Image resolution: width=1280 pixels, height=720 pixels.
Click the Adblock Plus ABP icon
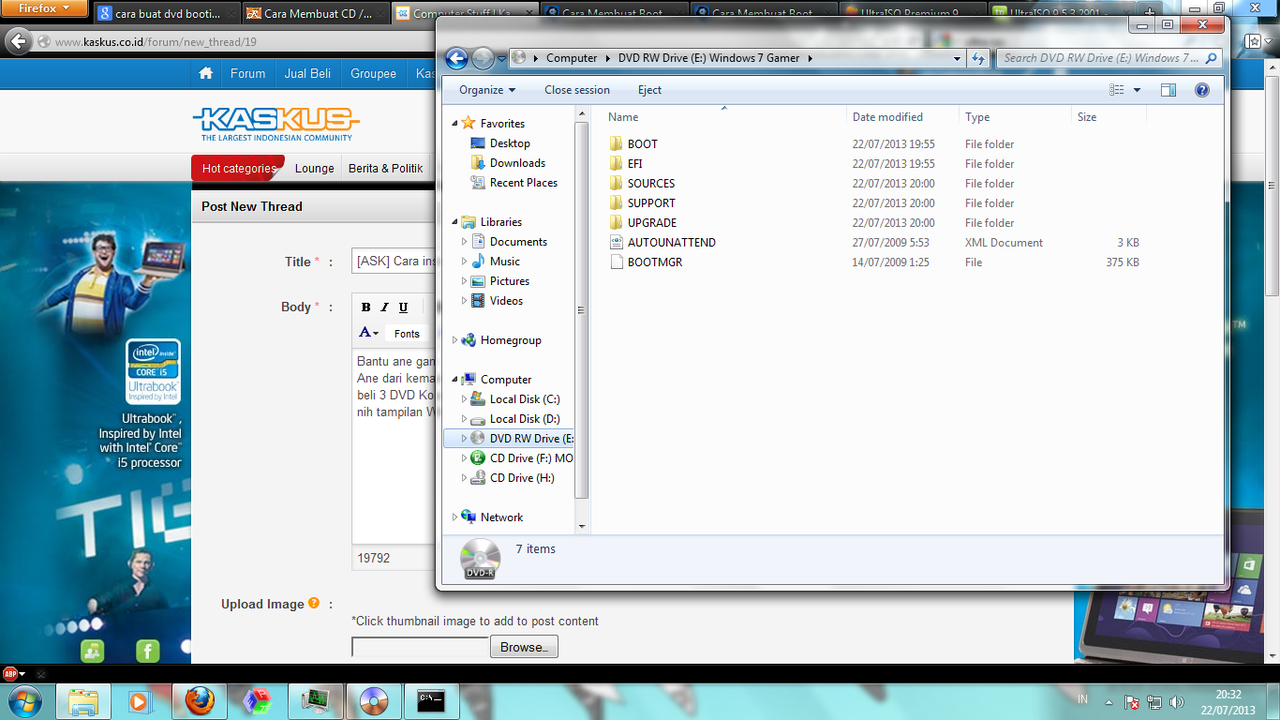[x=10, y=673]
